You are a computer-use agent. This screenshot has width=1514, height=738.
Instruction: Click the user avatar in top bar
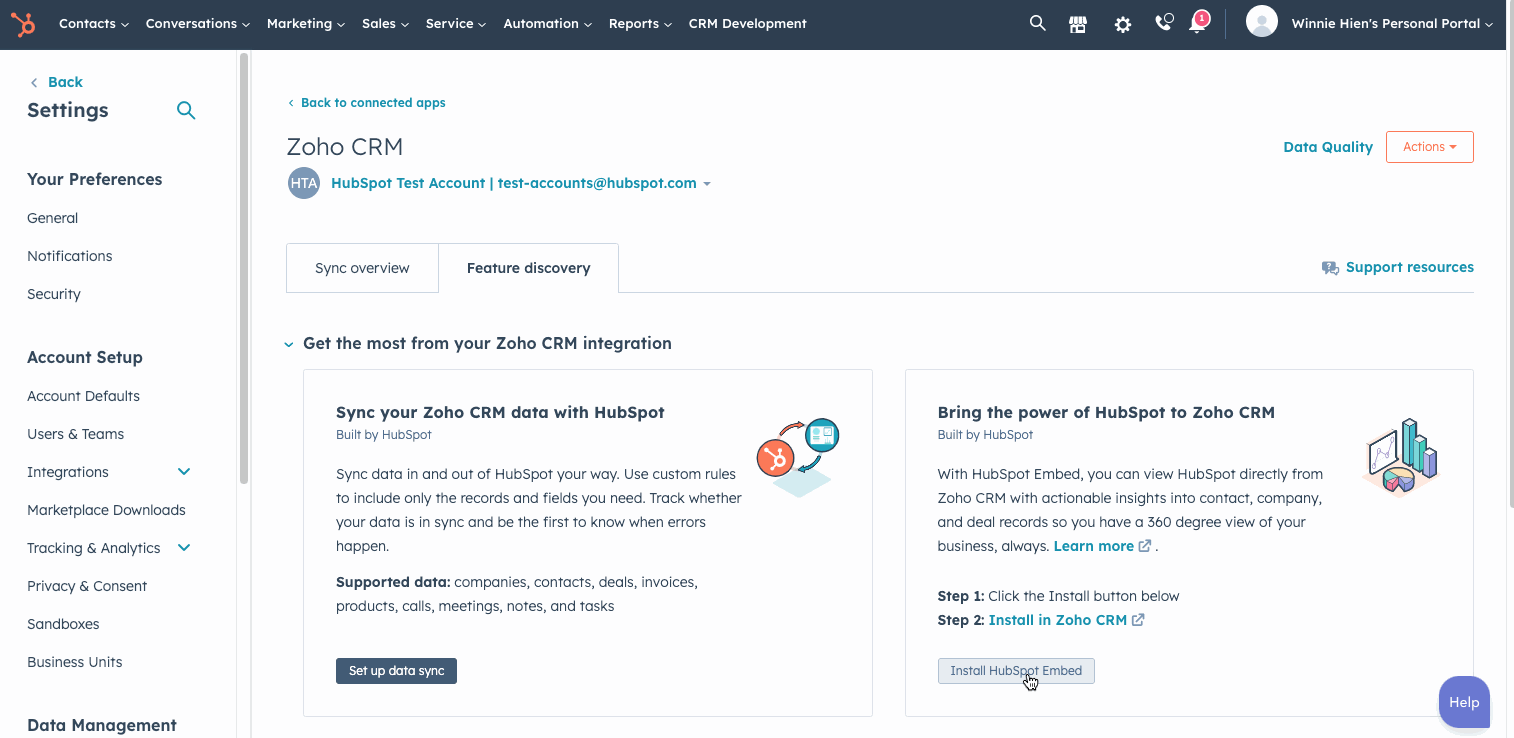[x=1262, y=22]
